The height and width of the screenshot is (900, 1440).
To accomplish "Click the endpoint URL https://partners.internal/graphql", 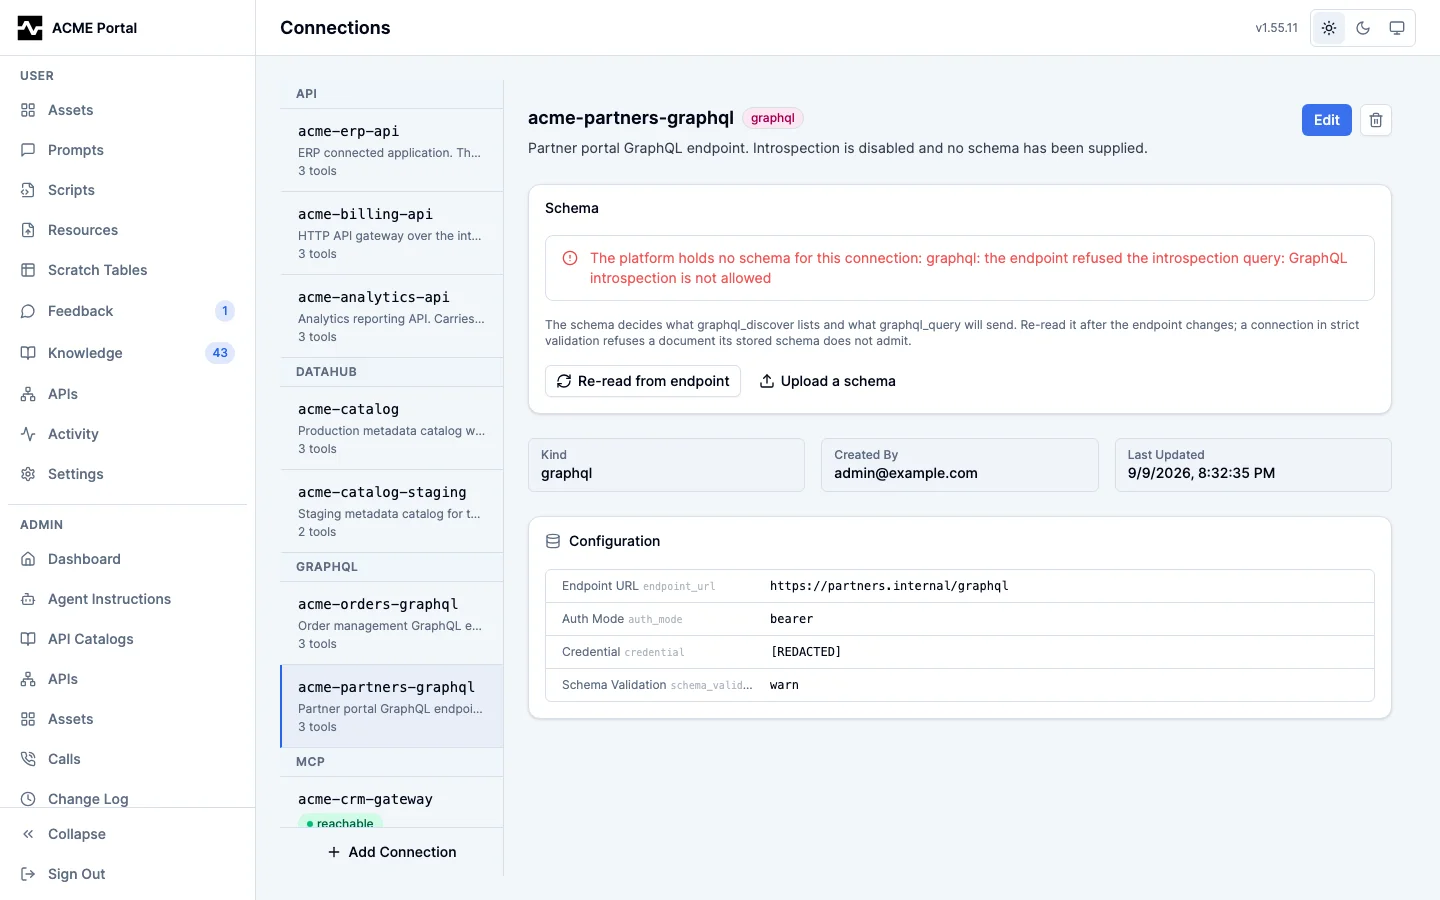I will click(889, 586).
